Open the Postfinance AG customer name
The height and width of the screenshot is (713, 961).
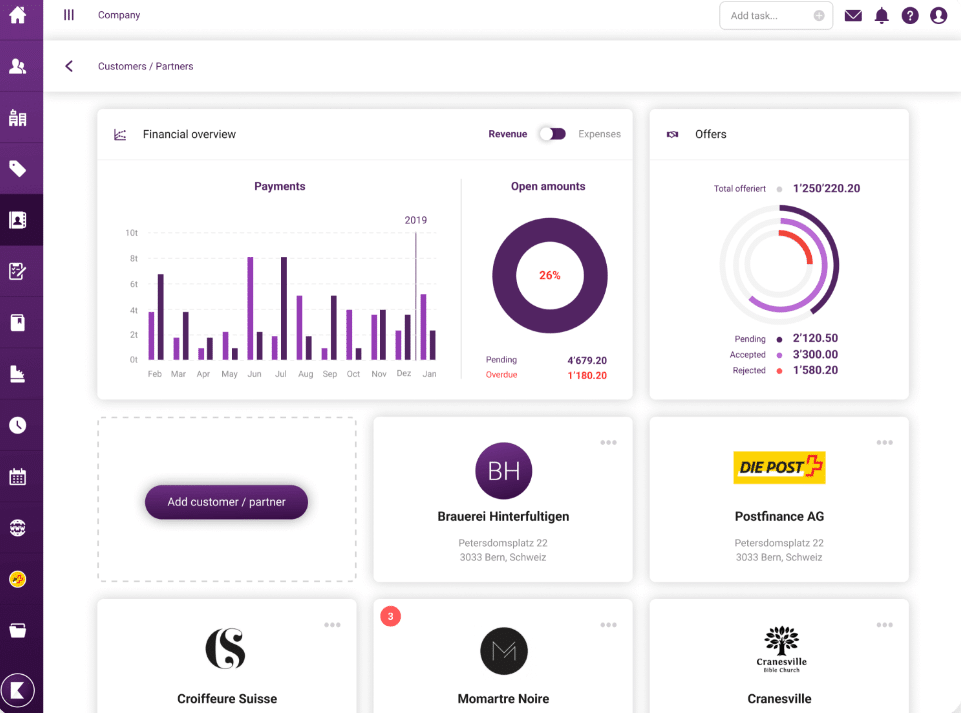[779, 516]
